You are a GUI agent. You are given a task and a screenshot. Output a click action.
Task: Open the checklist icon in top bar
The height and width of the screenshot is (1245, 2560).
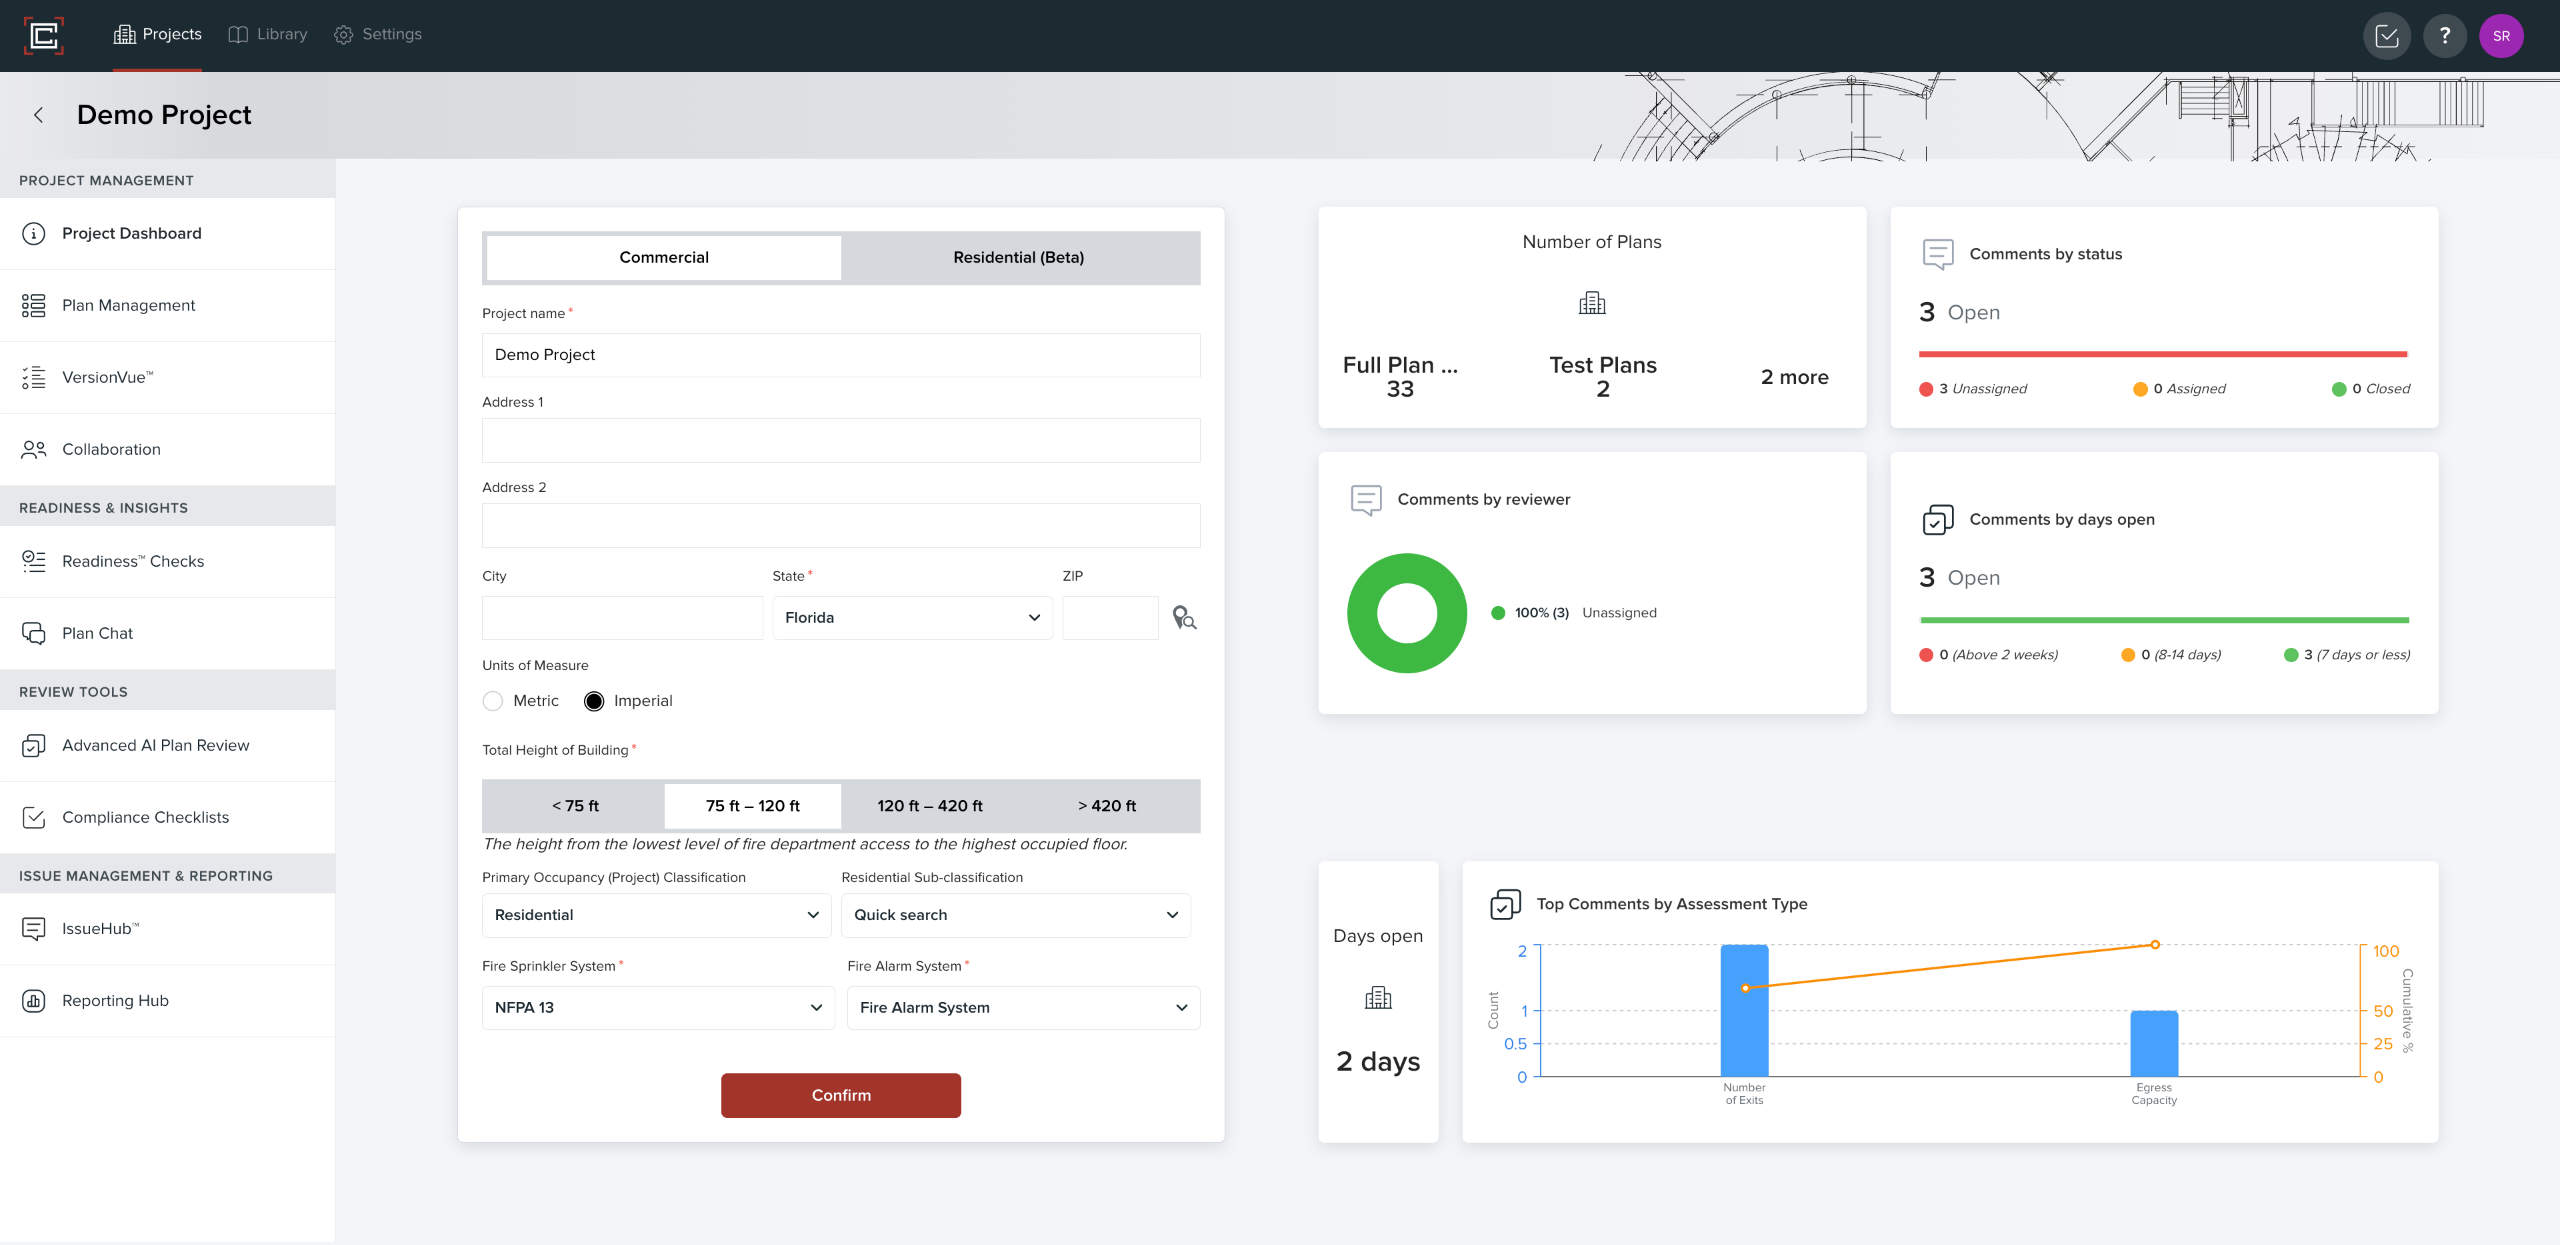tap(2386, 36)
